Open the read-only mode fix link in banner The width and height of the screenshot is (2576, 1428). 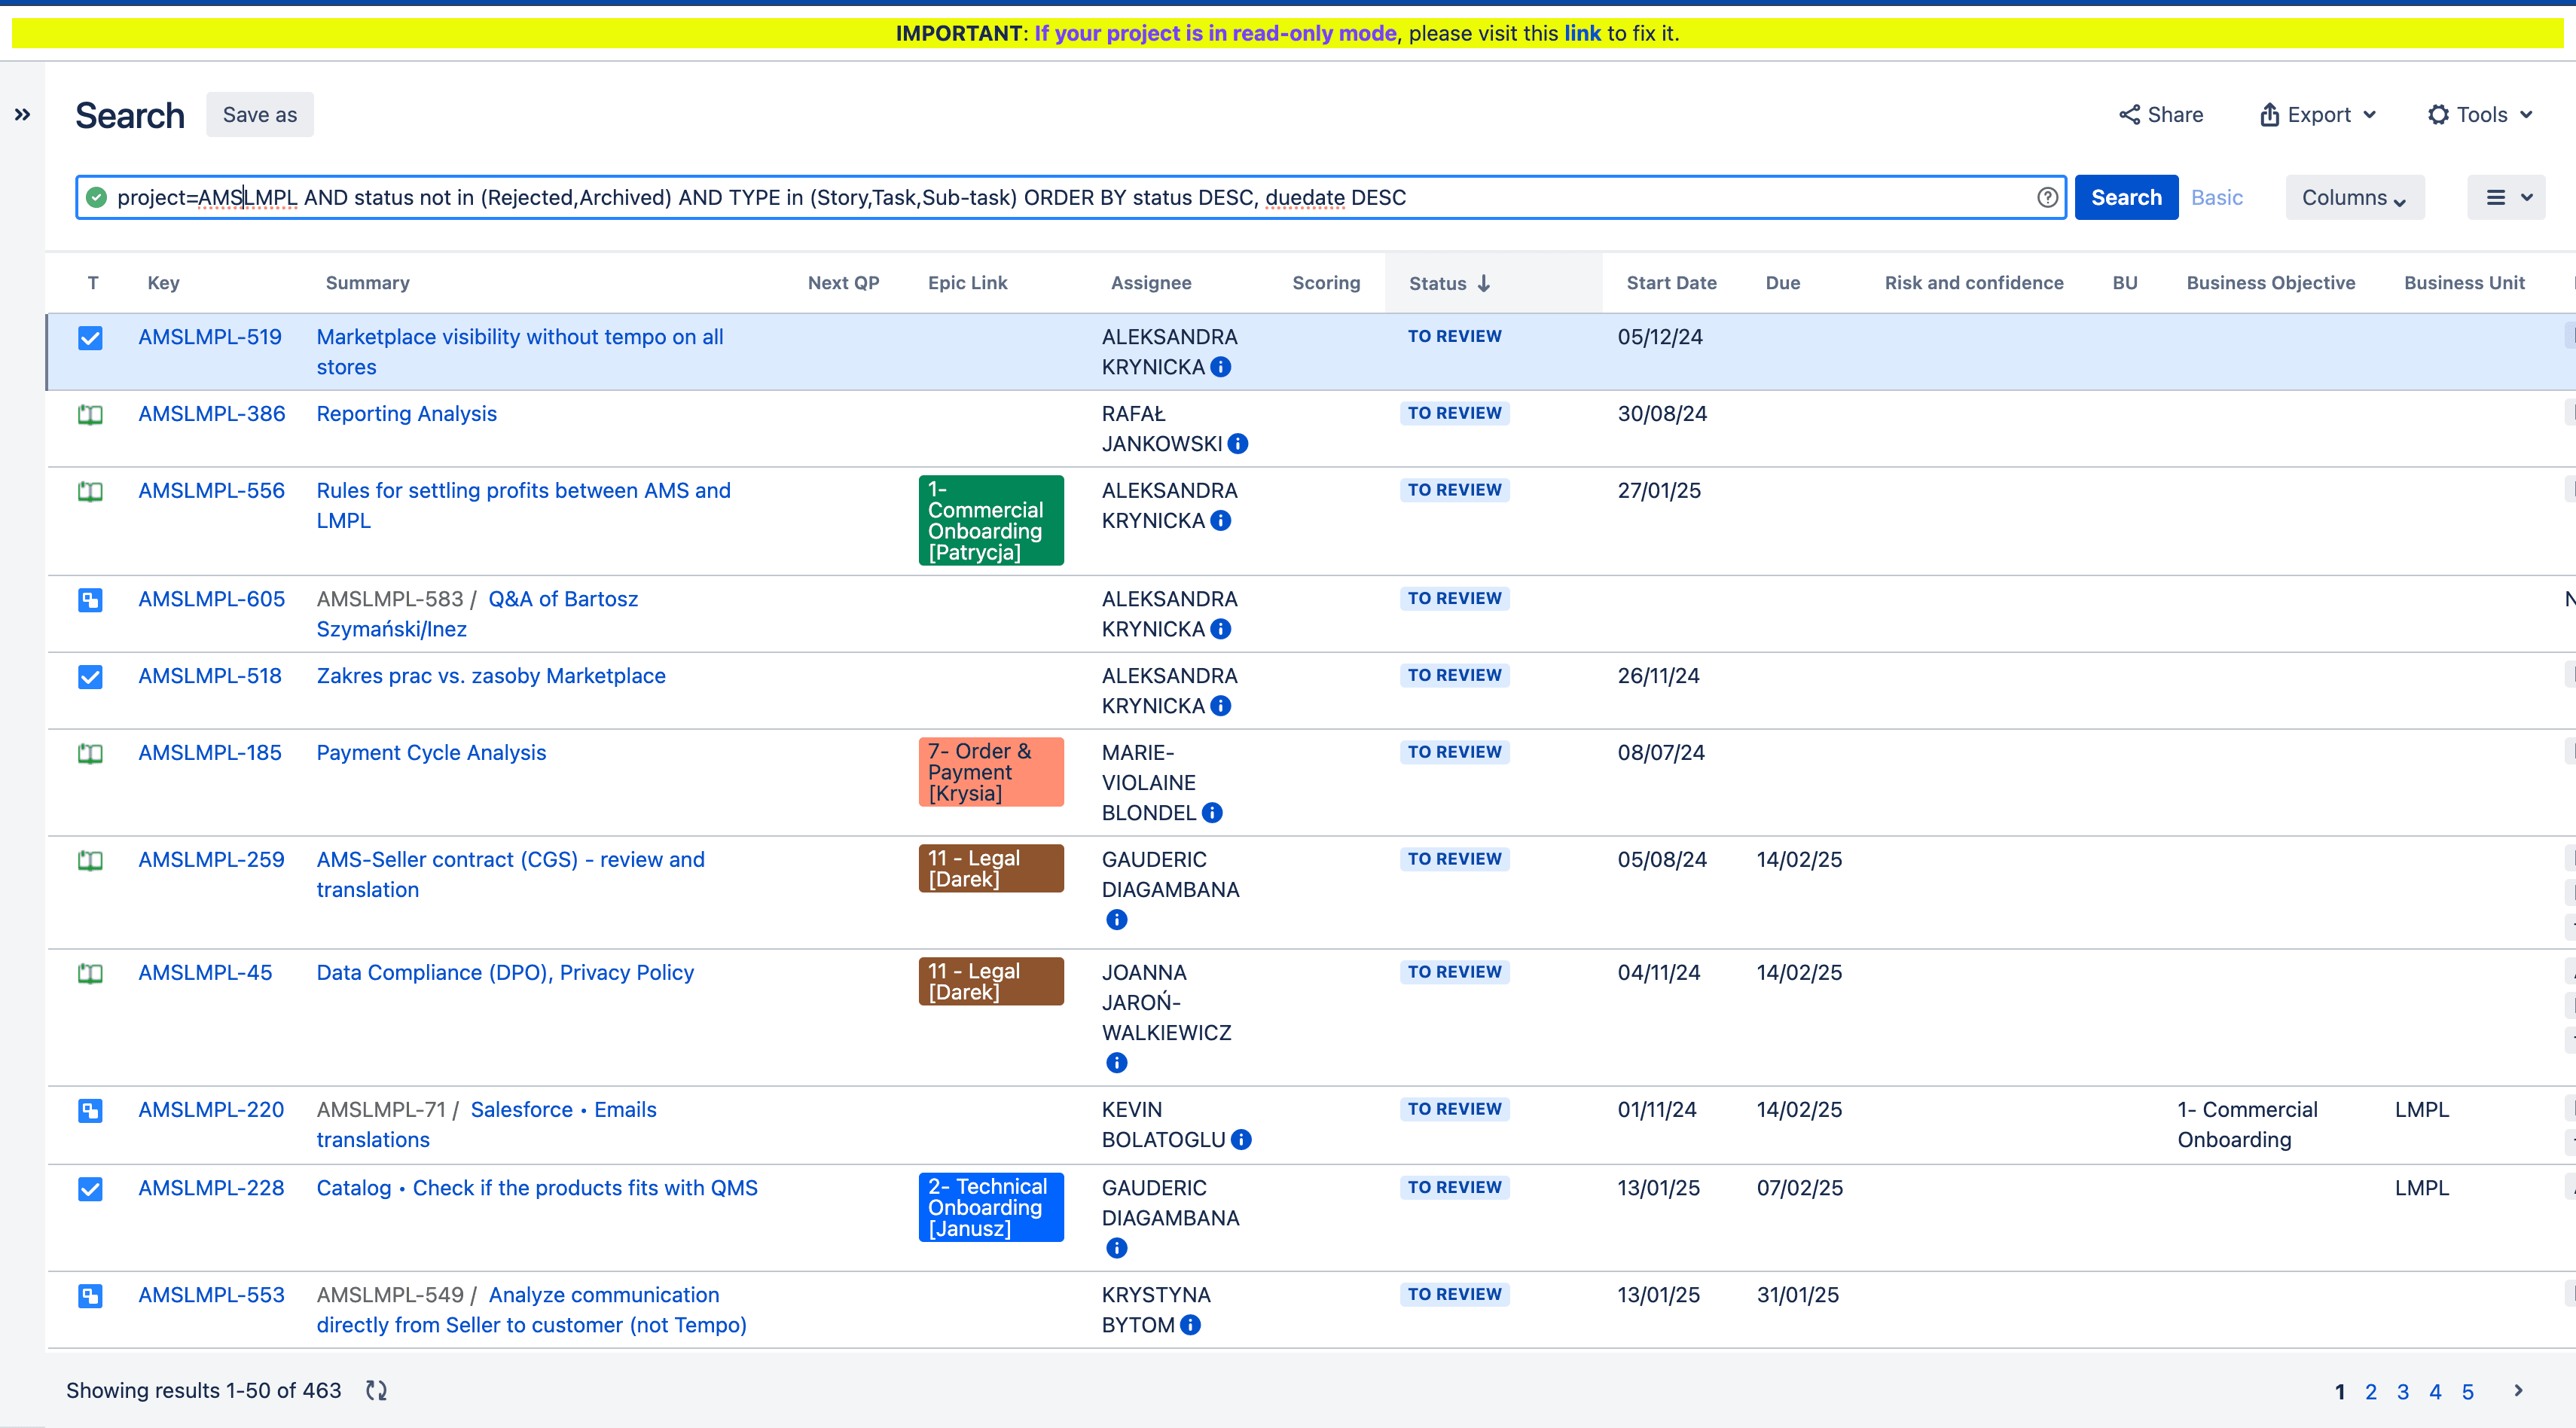click(1582, 33)
